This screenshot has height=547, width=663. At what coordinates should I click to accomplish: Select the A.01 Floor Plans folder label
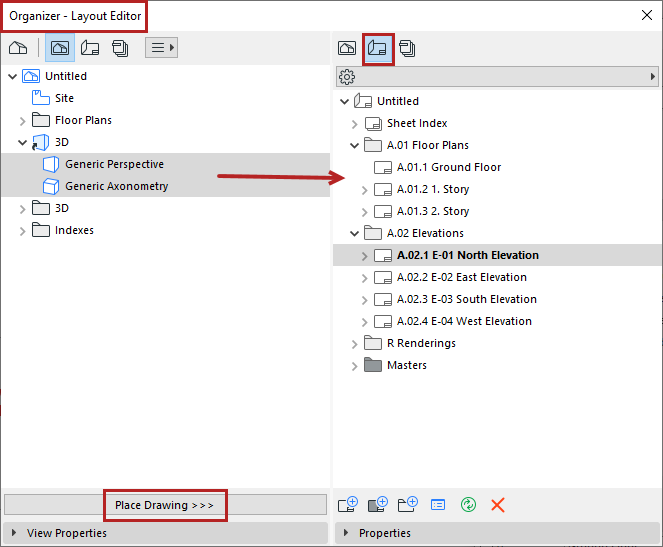point(428,145)
